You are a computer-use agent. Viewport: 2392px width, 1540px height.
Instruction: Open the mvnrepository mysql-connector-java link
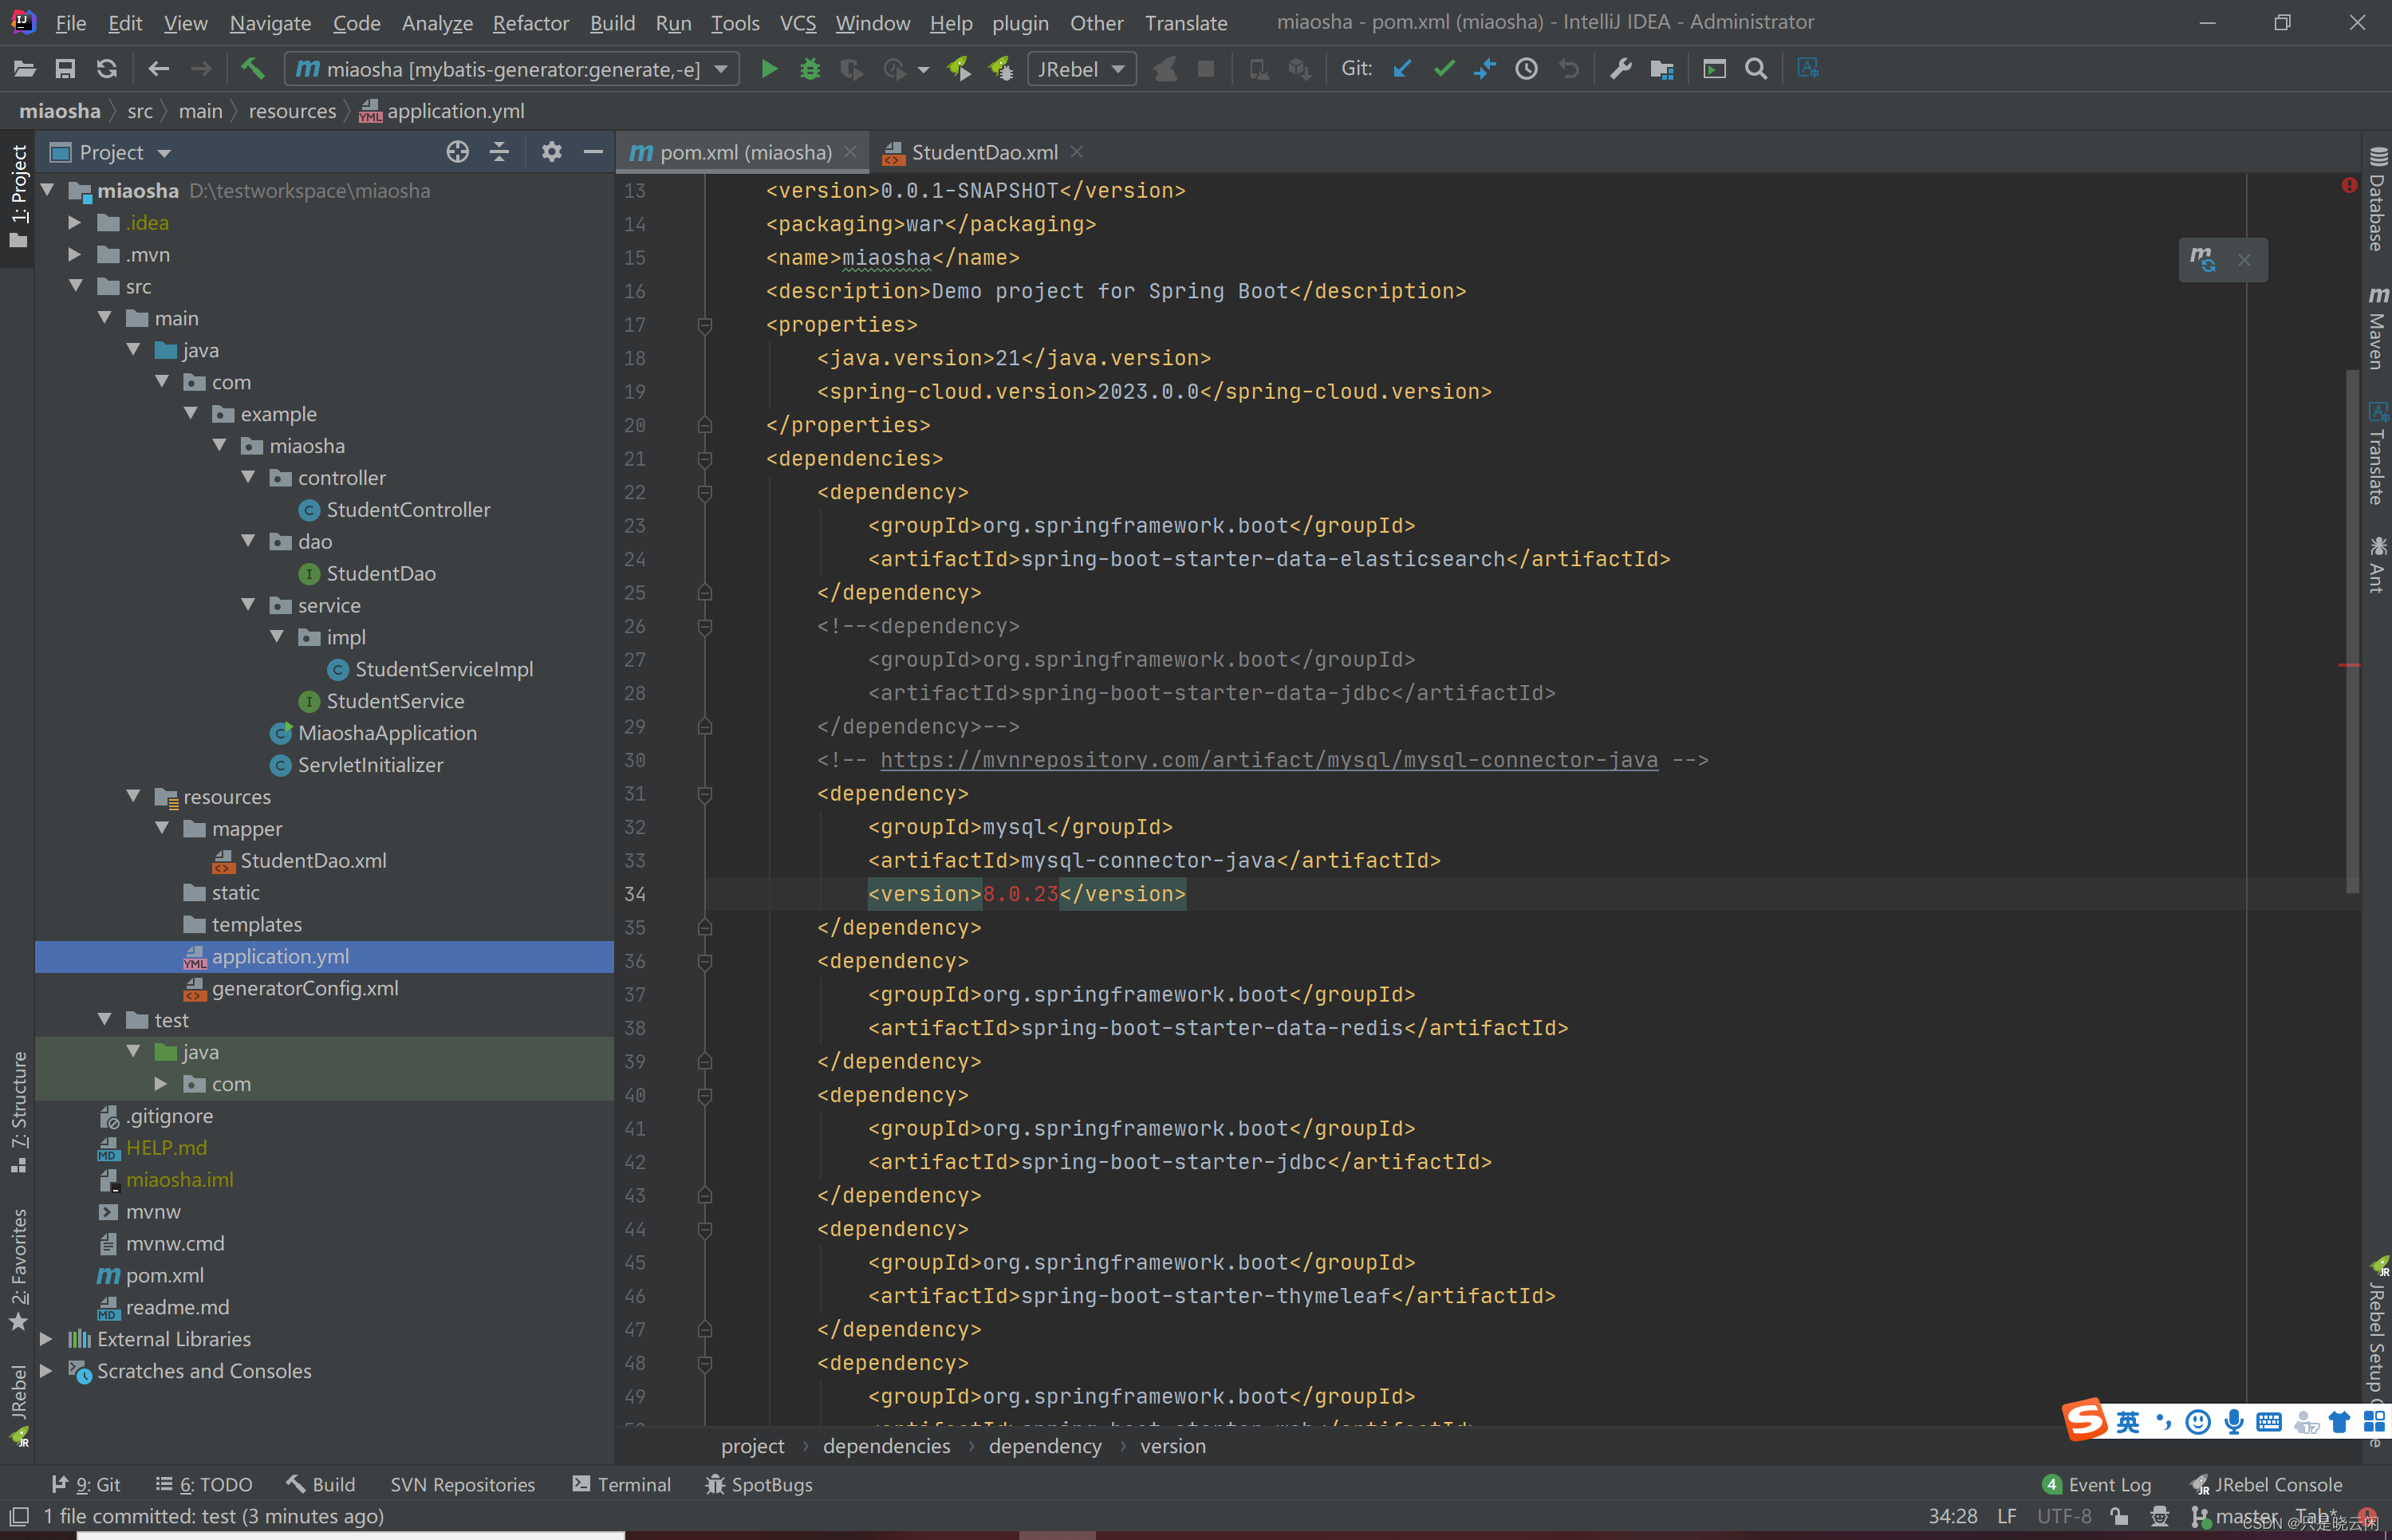click(x=1268, y=760)
